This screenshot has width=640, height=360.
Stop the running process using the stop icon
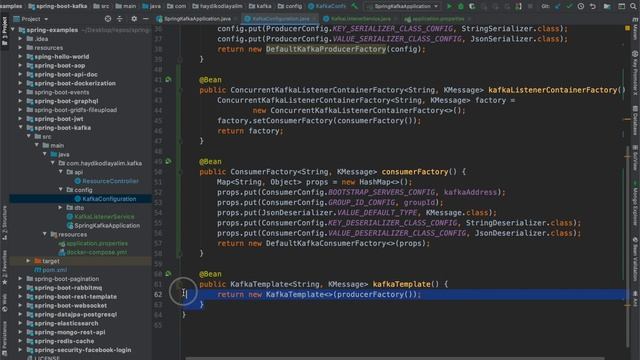coord(530,6)
